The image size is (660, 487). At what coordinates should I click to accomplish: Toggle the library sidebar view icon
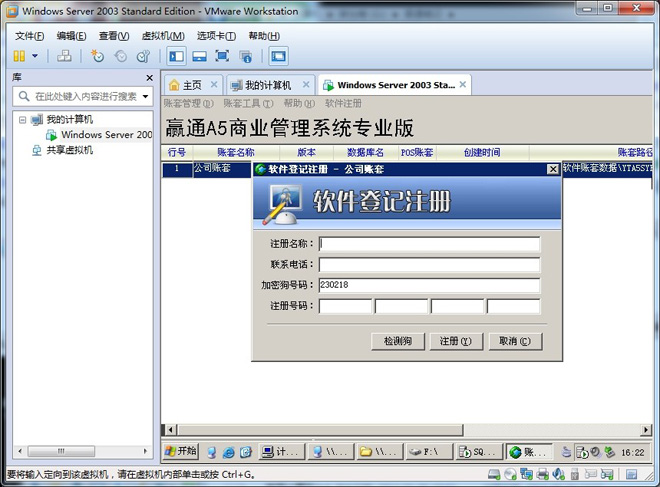pos(176,56)
